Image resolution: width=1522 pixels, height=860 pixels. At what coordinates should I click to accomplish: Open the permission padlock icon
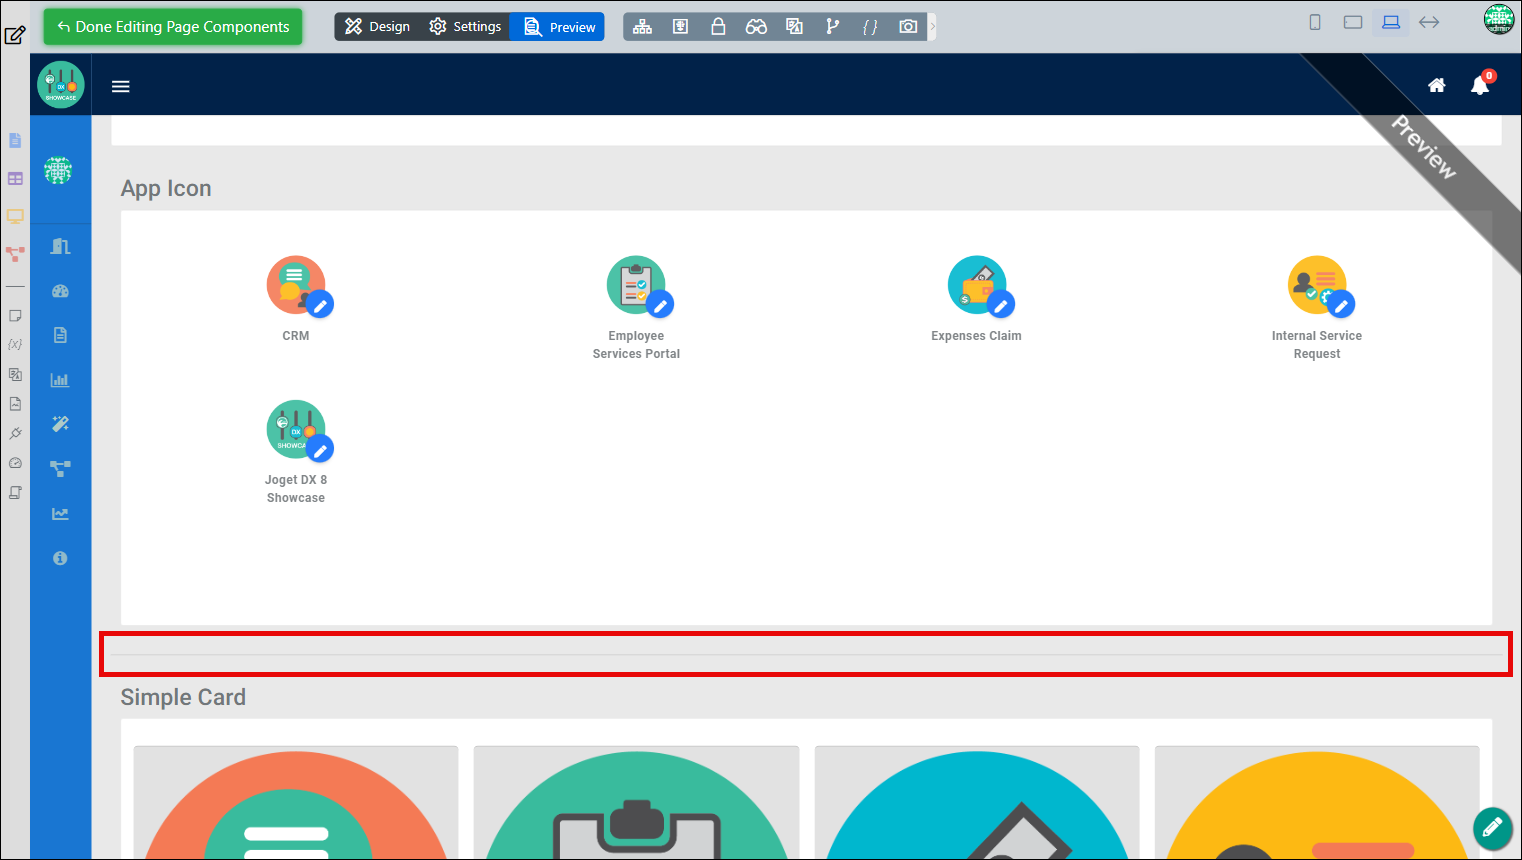[x=718, y=27]
